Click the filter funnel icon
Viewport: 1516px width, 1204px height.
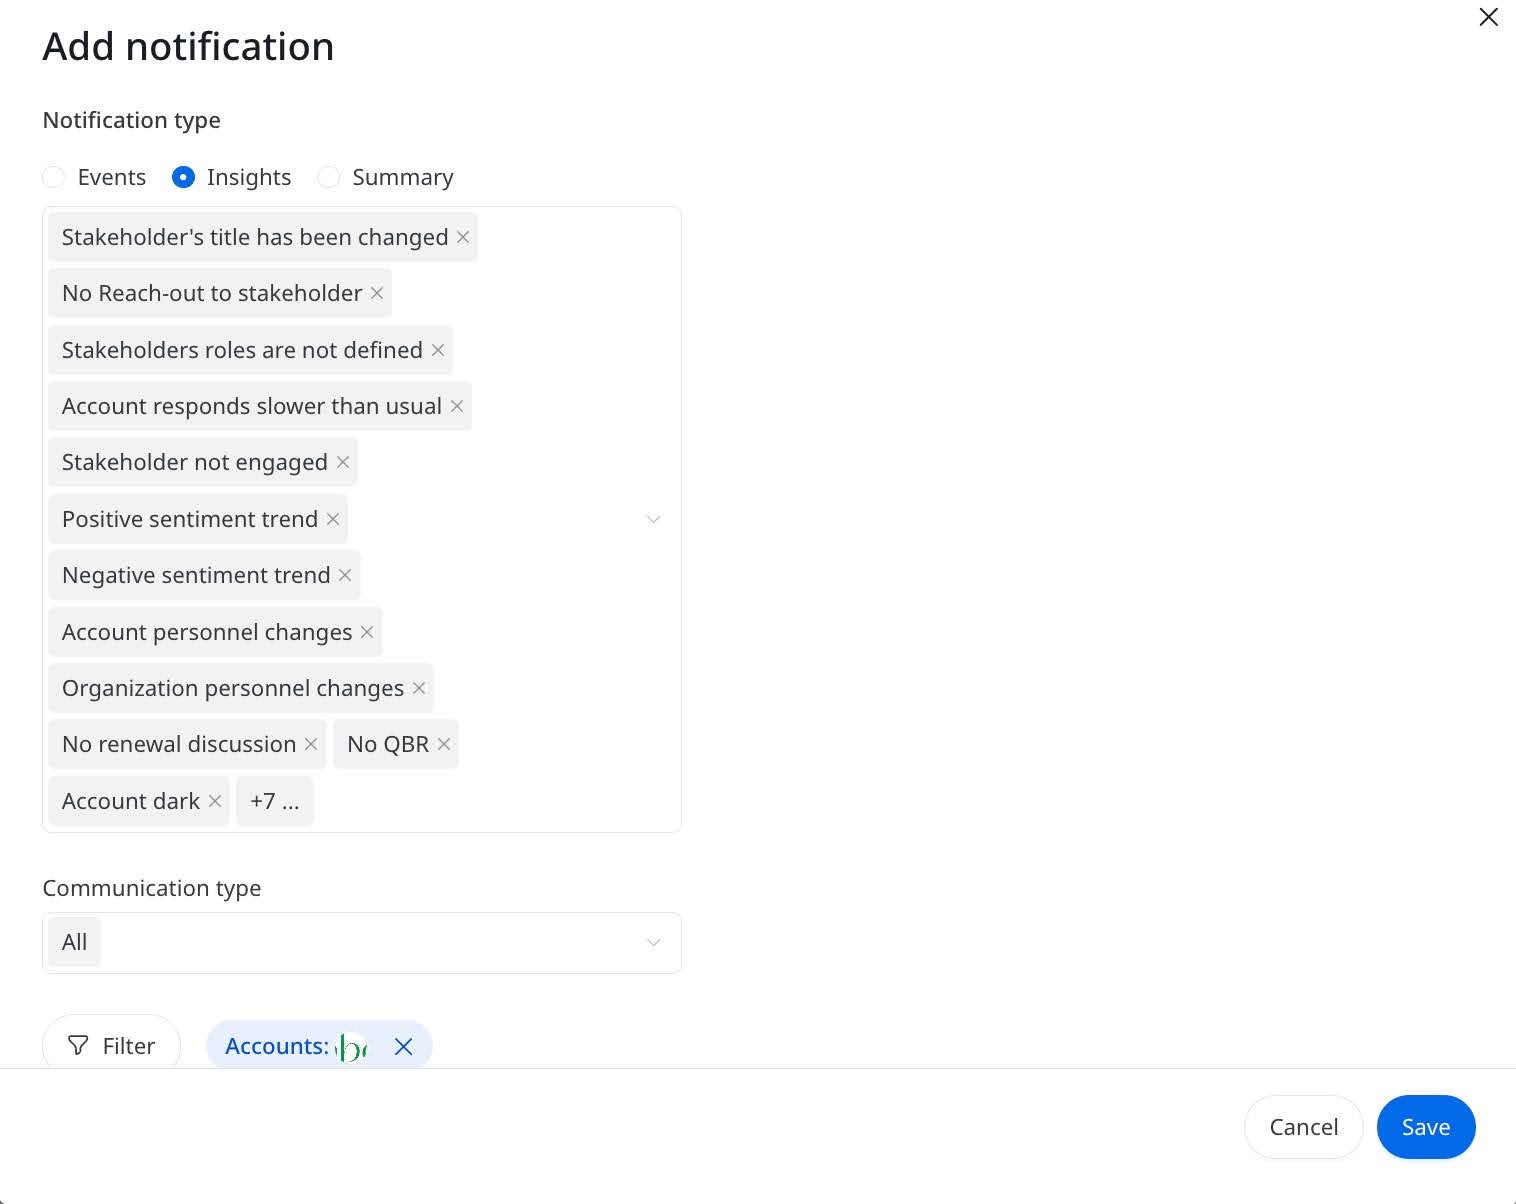point(77,1045)
